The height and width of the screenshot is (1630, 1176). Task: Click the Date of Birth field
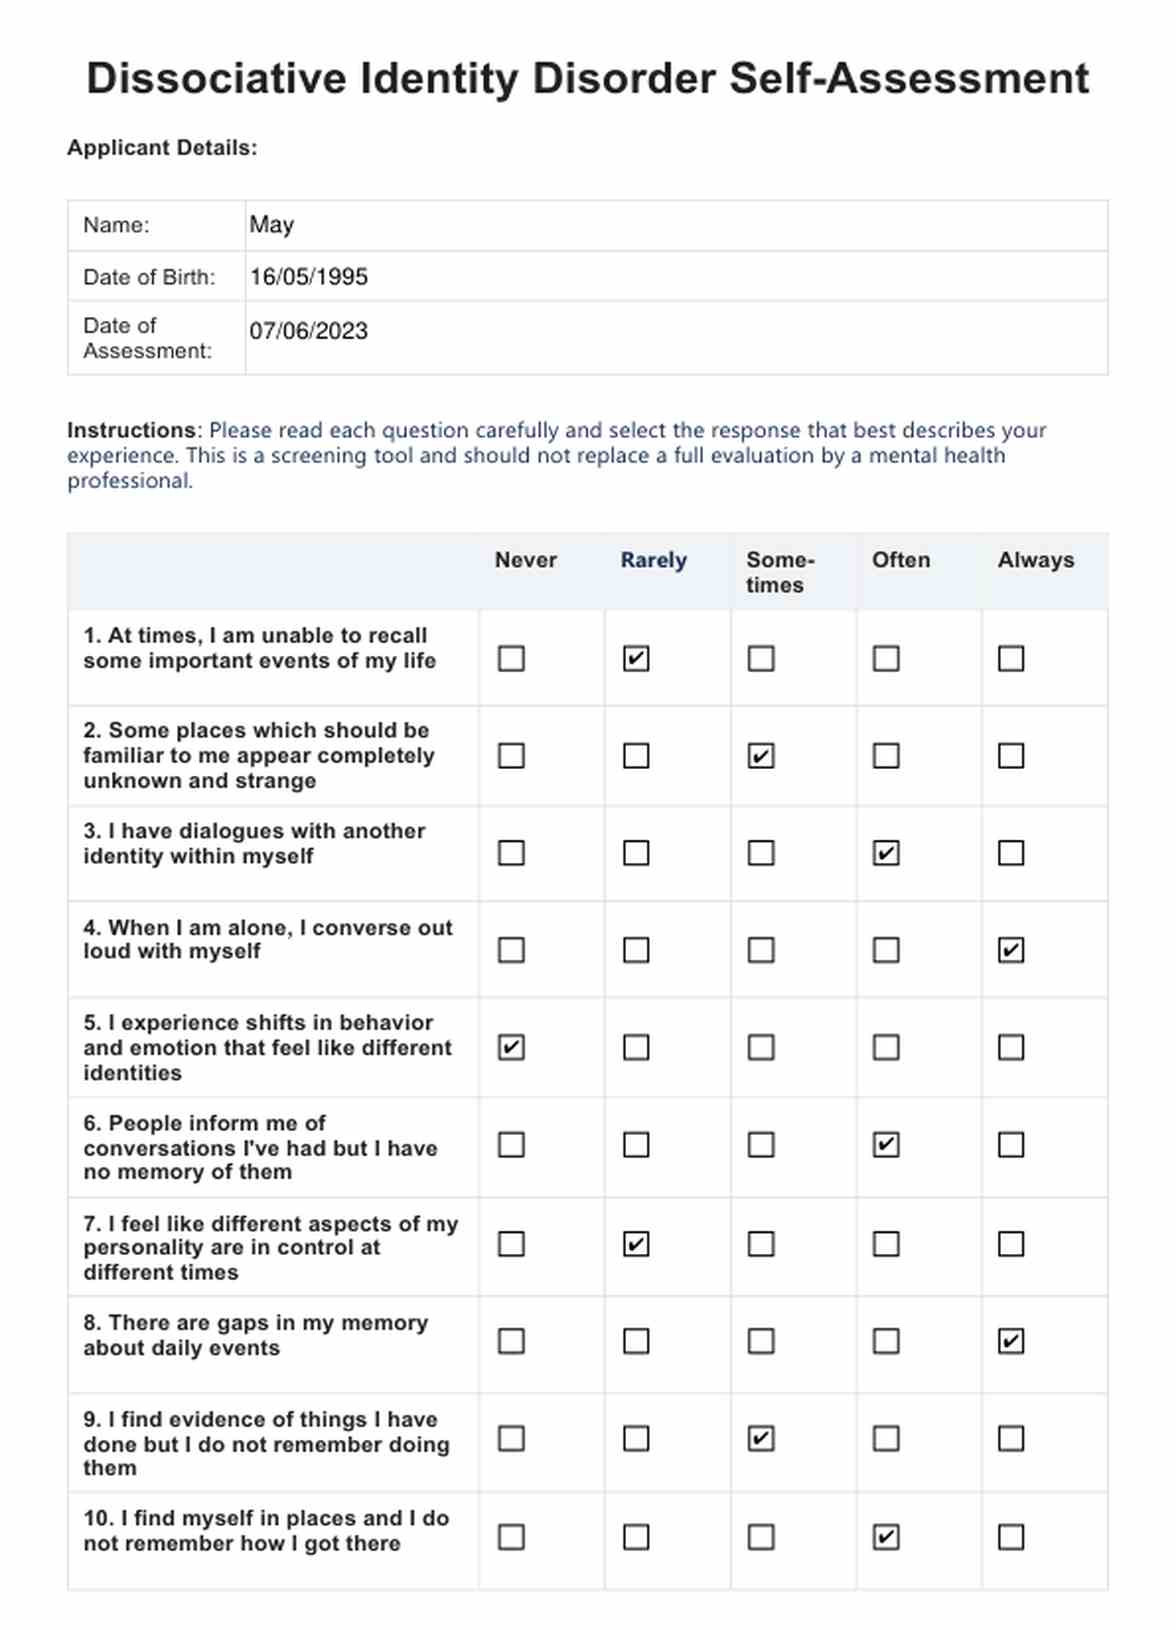(676, 277)
